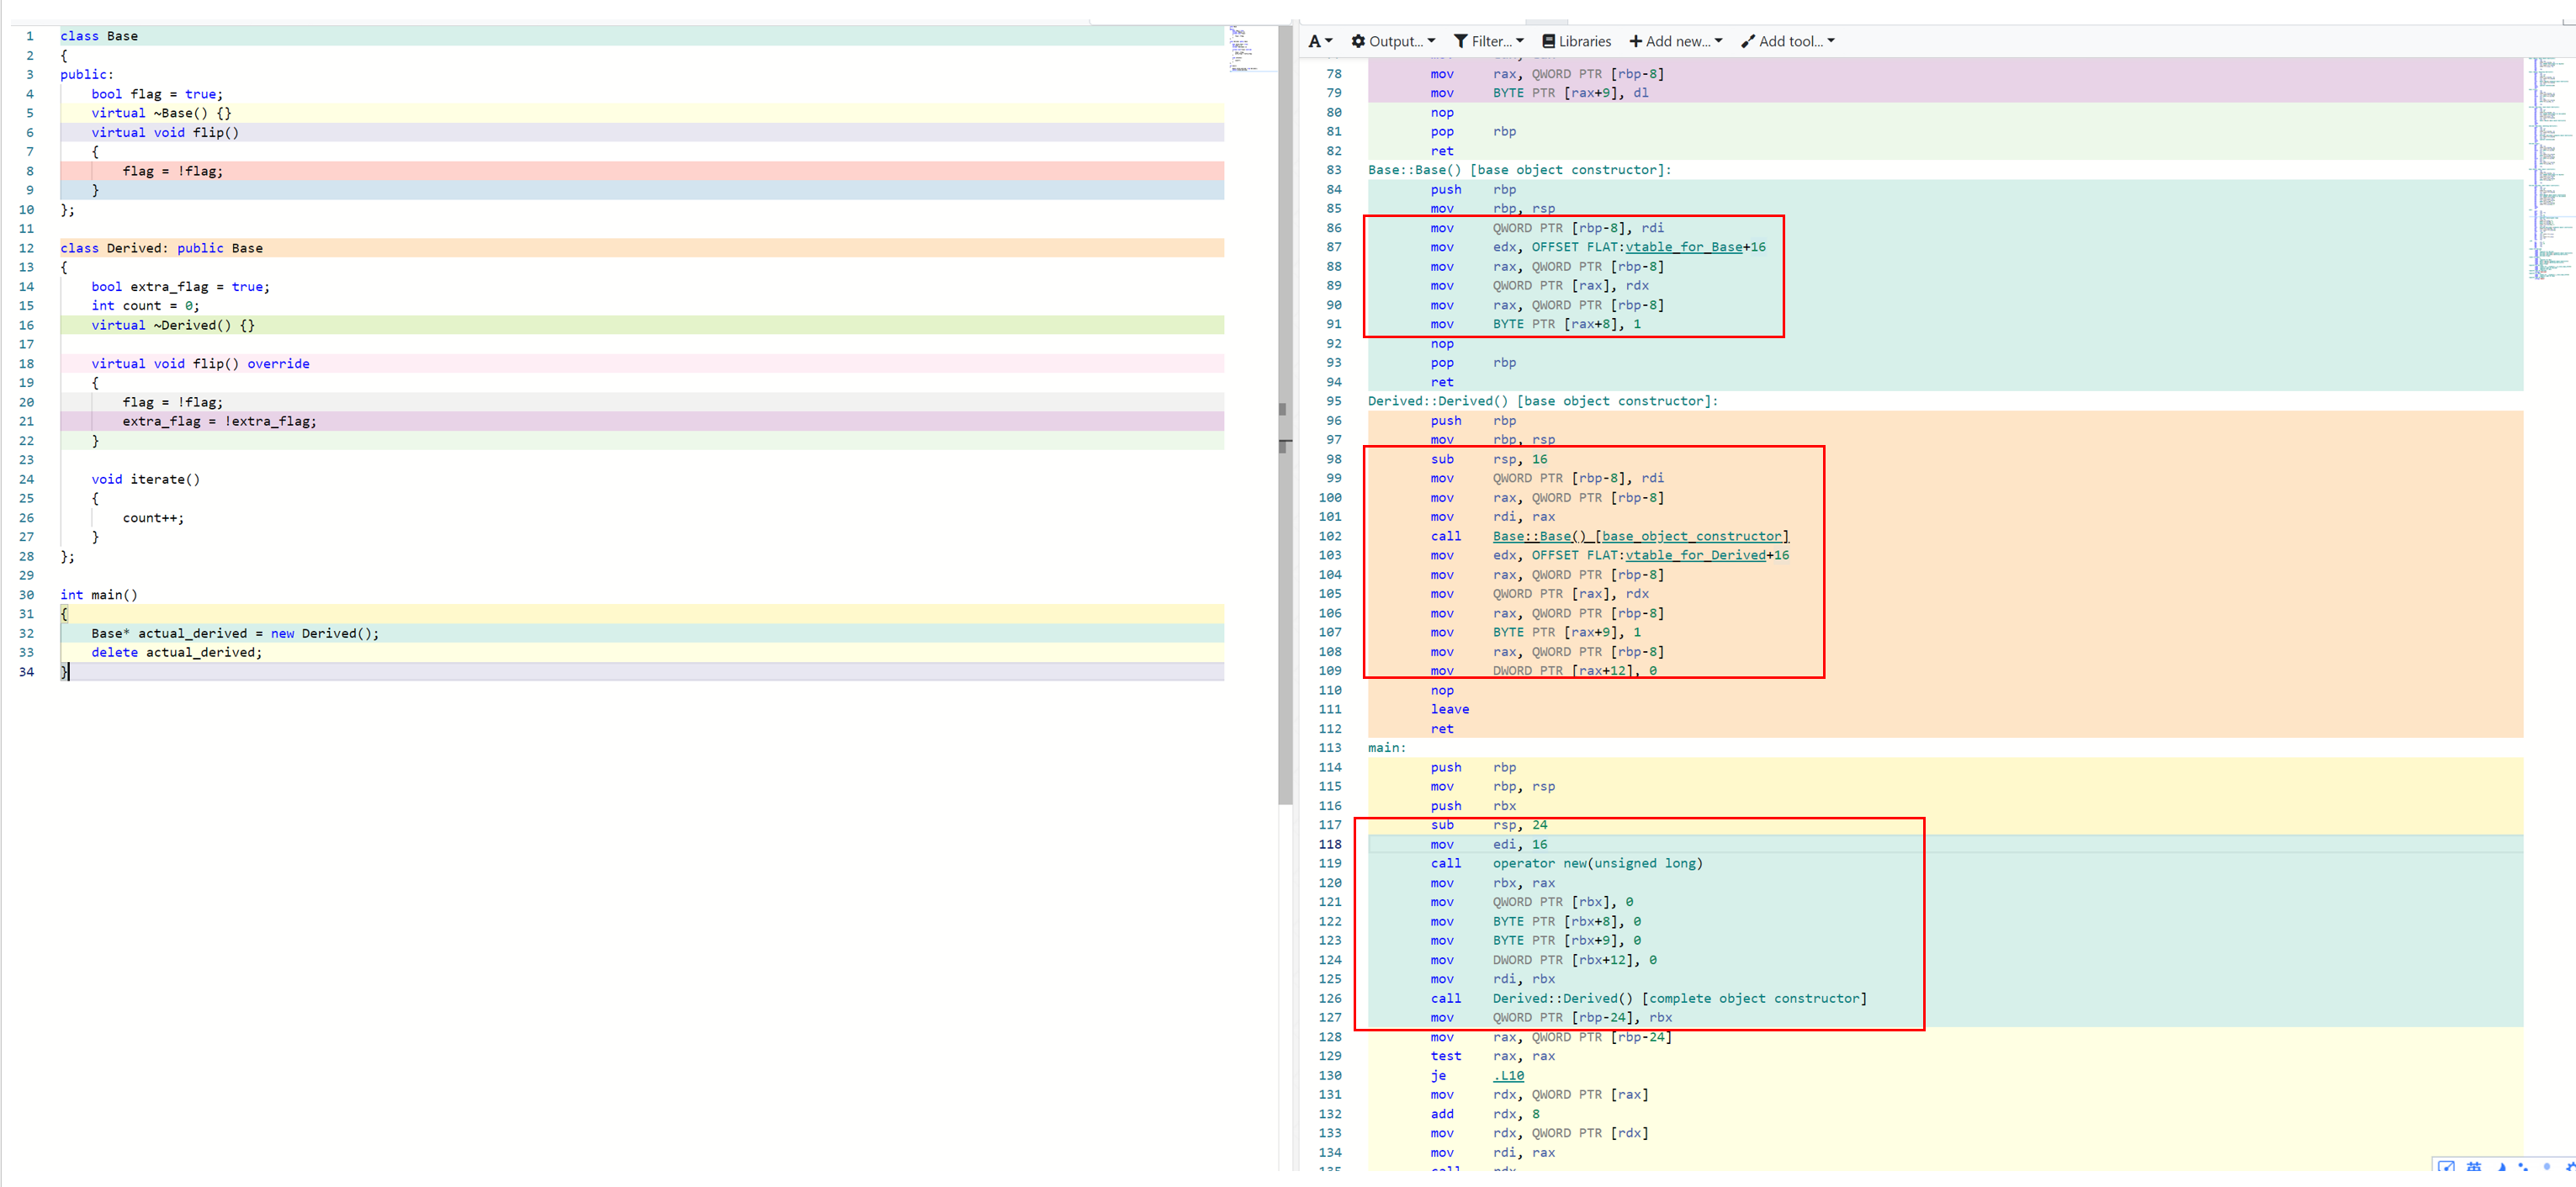Click the IME Chinese/English mode icon
This screenshot has height=1187, width=2576.
pos(2474,1167)
